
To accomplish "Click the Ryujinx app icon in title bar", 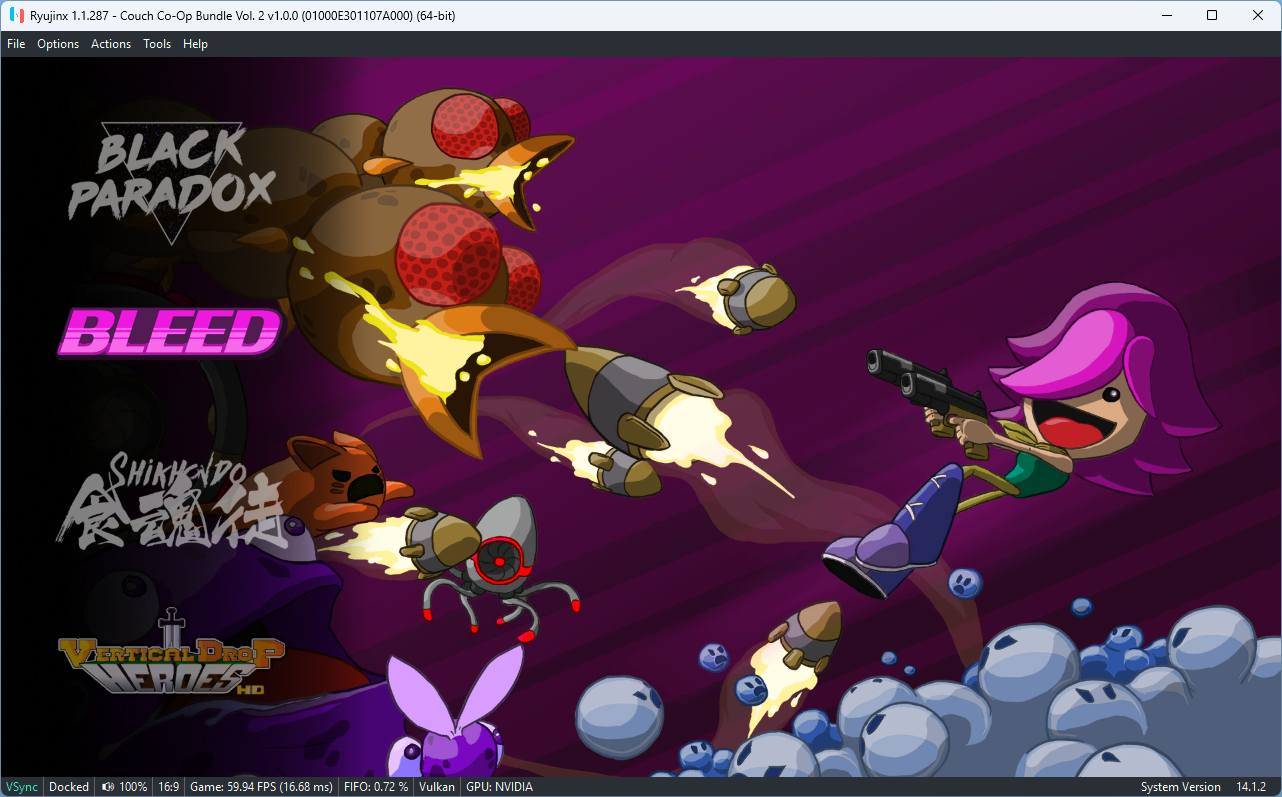I will (17, 15).
